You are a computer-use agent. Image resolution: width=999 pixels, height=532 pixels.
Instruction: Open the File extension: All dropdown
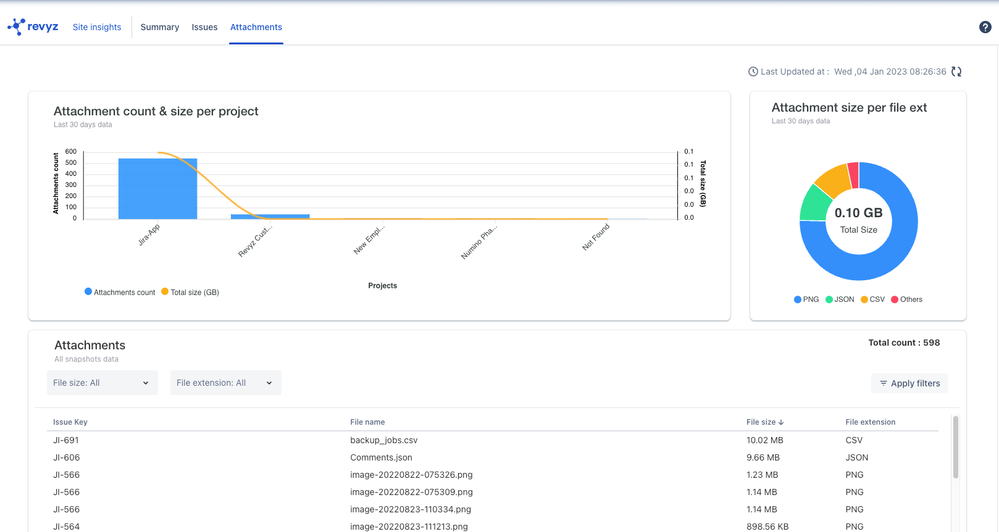click(x=226, y=383)
